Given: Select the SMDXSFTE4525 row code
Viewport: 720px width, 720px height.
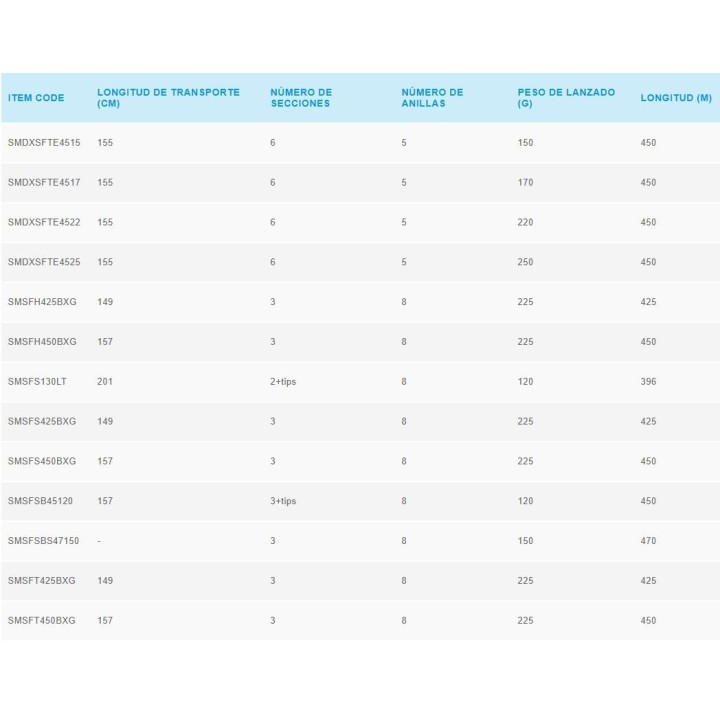Looking at the screenshot, I should [x=44, y=262].
